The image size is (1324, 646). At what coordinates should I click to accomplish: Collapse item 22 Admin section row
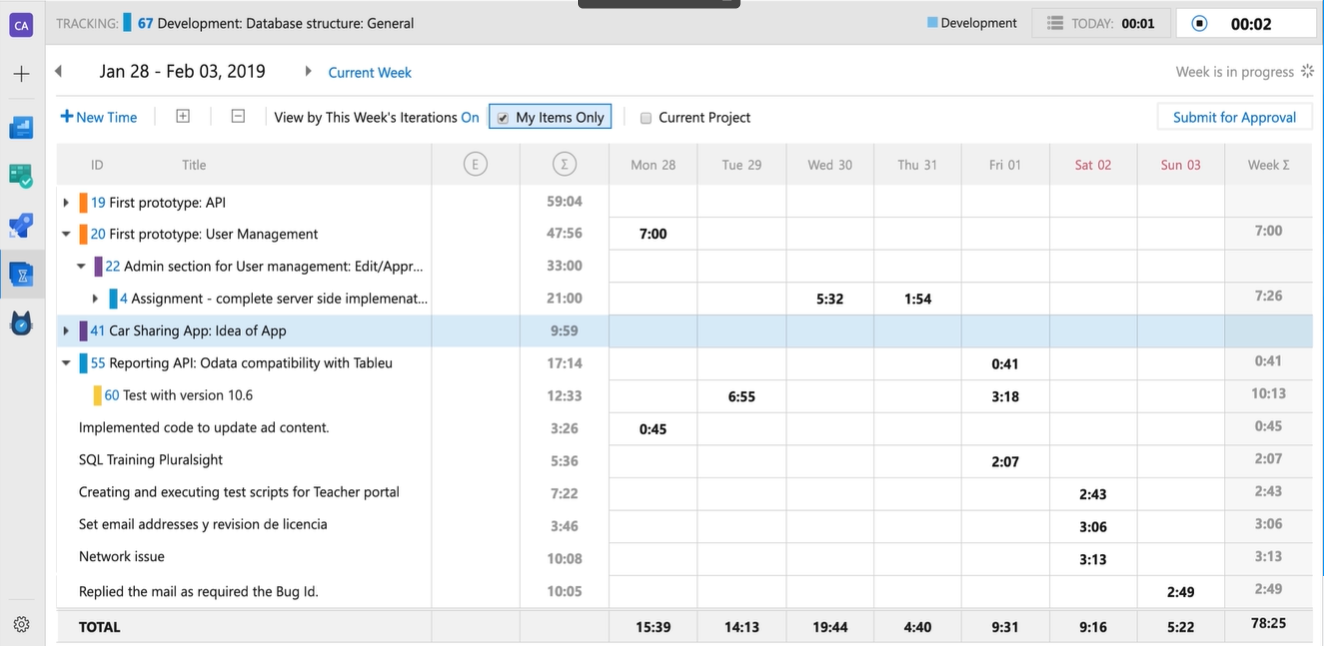[82, 267]
